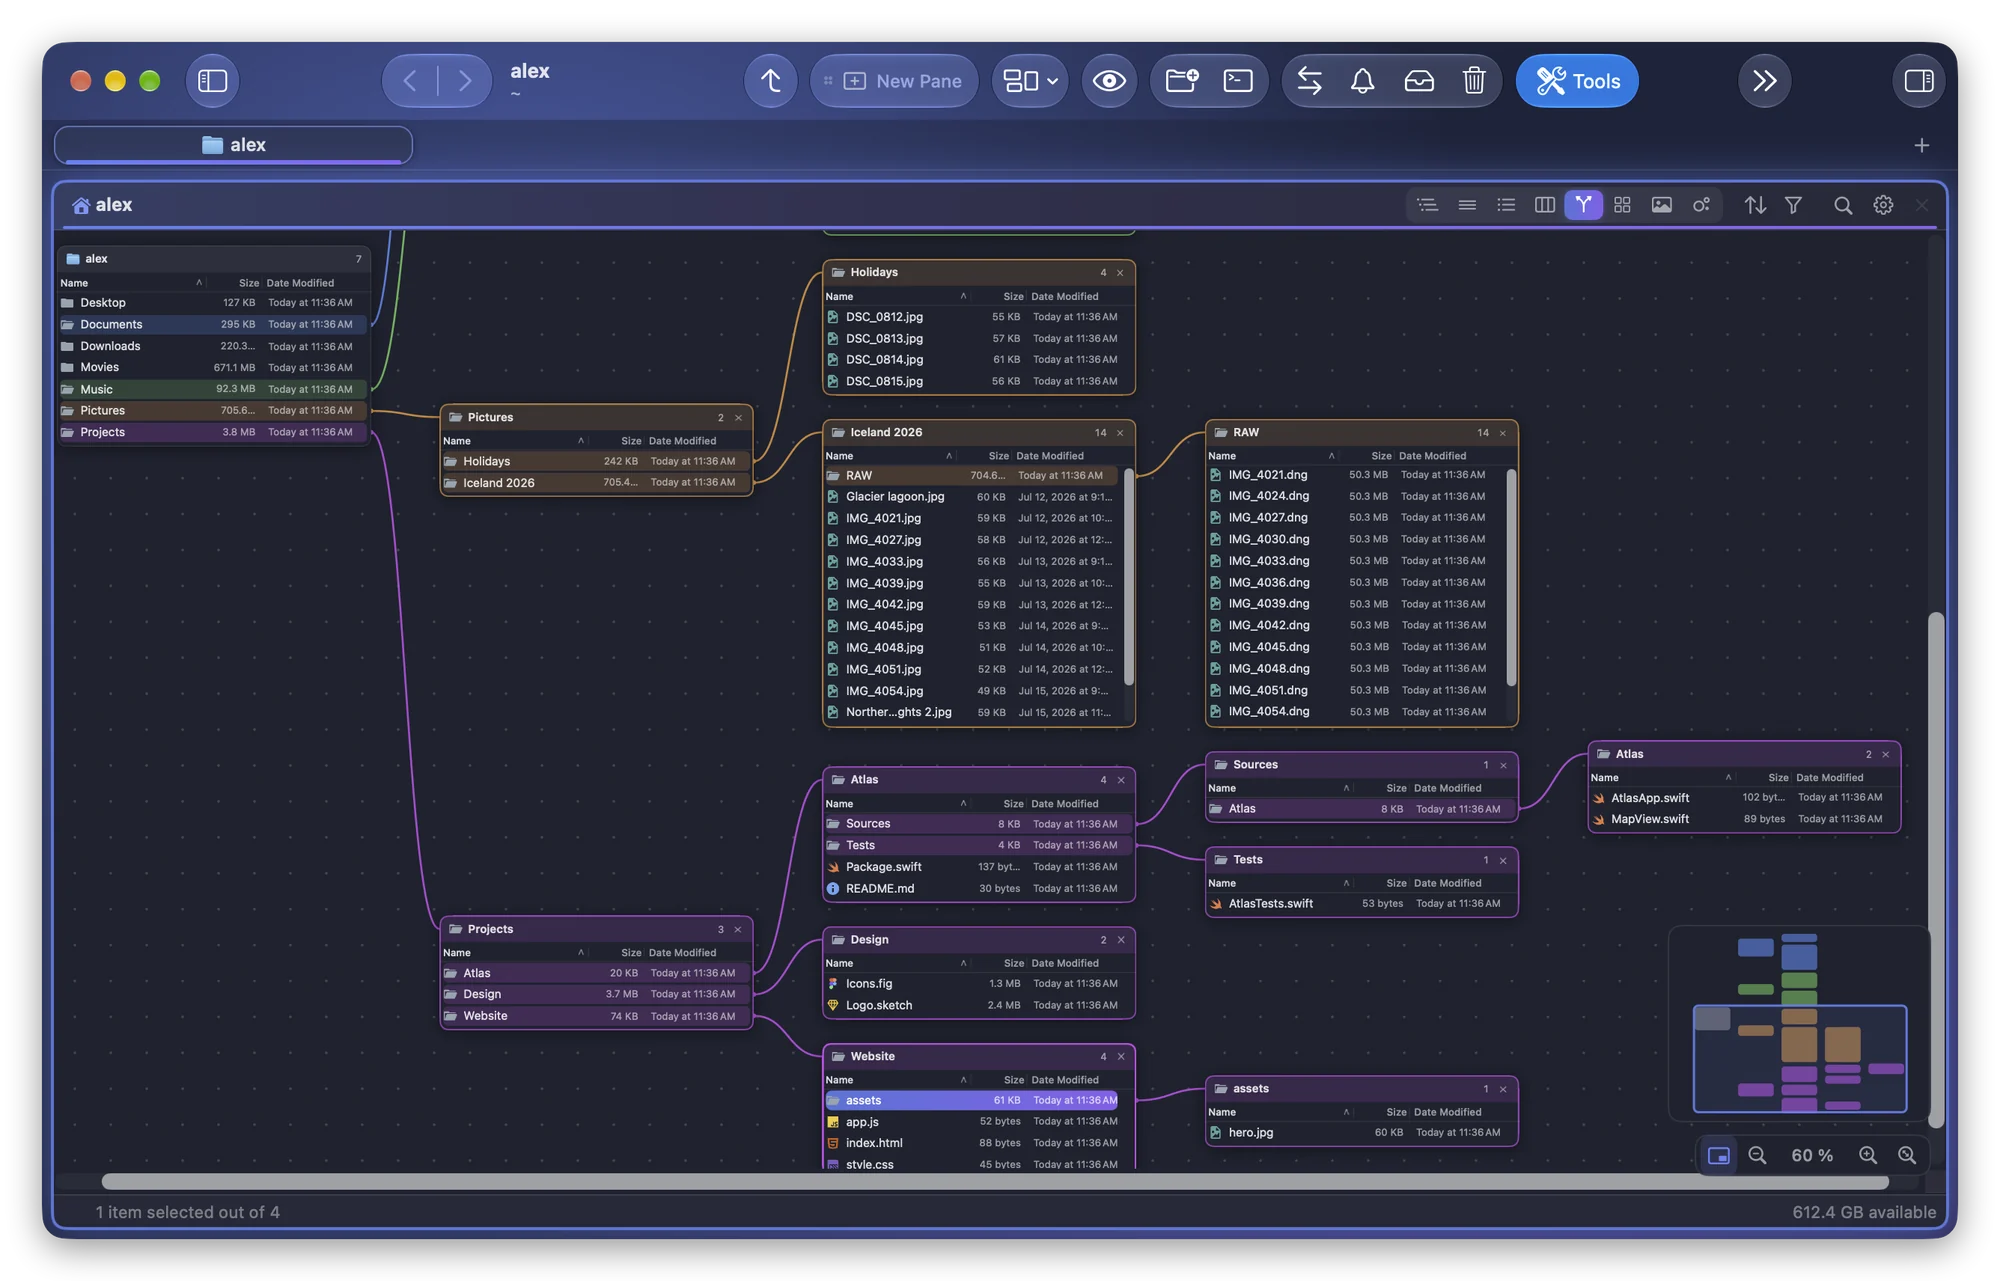Viewport: 2000px width, 1281px height.
Task: Toggle the minimap overview button
Action: (x=1718, y=1155)
